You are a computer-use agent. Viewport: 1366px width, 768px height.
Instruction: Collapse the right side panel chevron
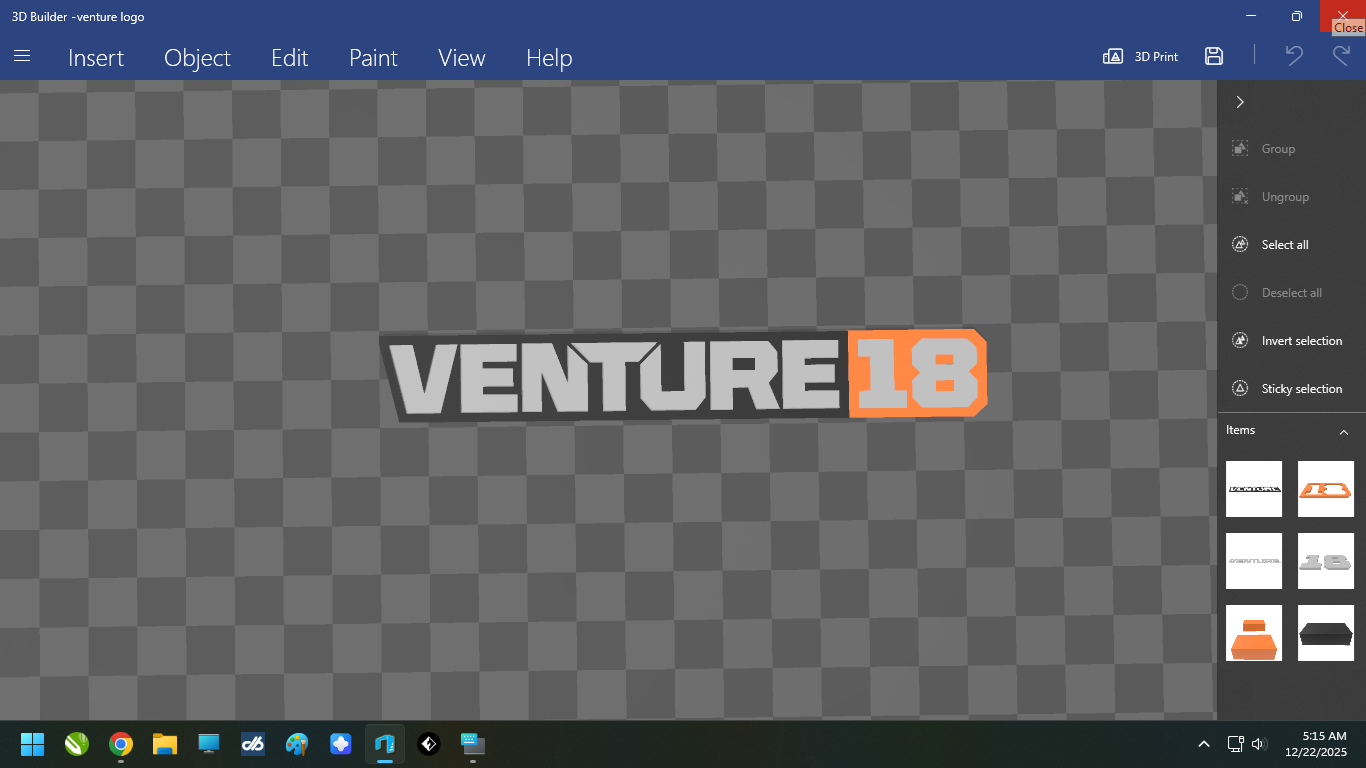click(1240, 102)
